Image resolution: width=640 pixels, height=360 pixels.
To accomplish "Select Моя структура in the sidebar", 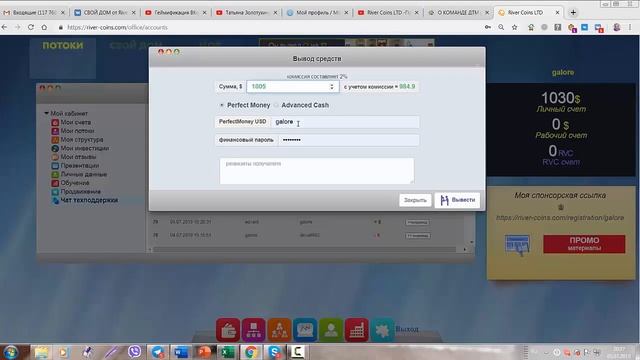I will click(82, 140).
